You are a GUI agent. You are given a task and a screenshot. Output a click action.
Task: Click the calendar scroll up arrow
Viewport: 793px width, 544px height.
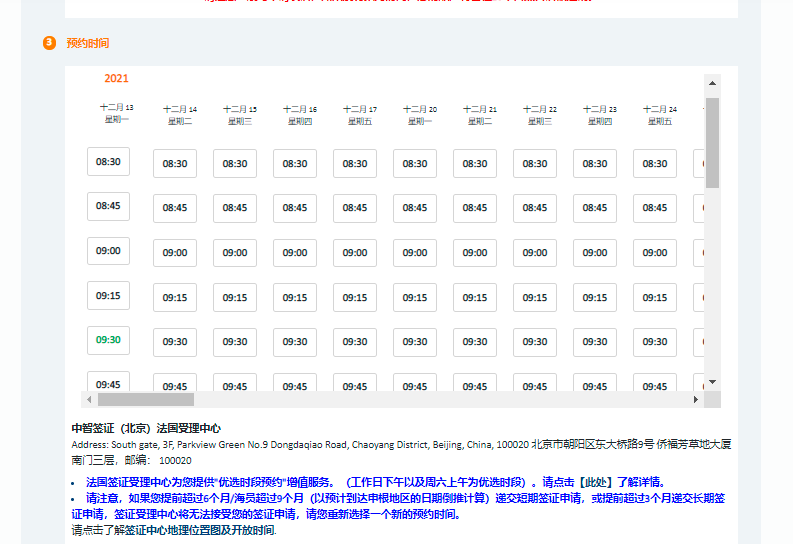[712, 83]
